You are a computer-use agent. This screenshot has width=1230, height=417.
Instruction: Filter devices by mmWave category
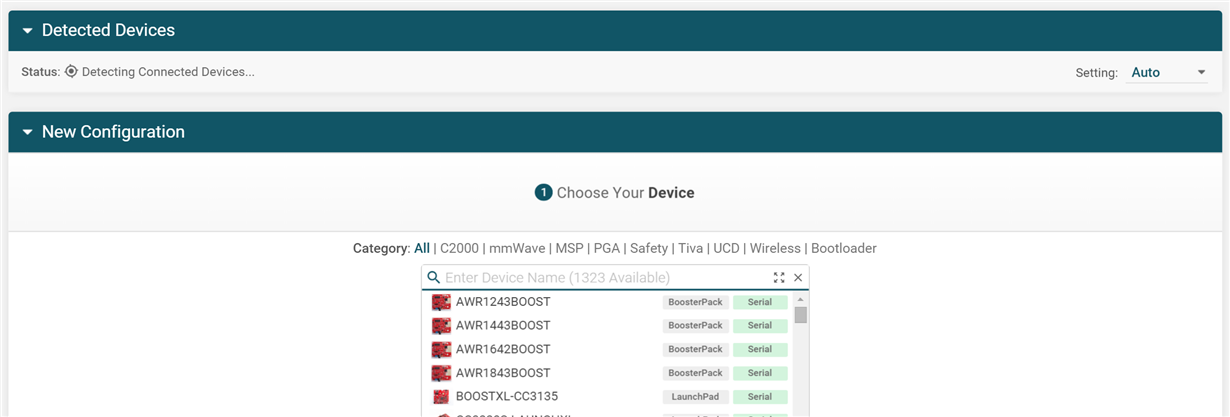click(516, 248)
